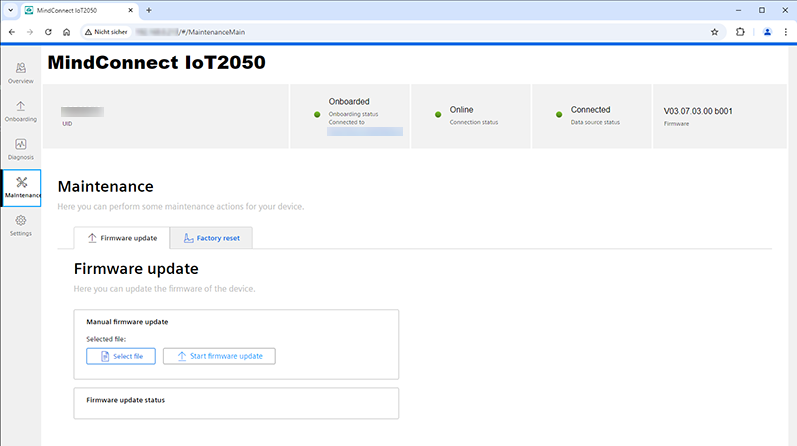Click Start firmware update button

point(219,356)
